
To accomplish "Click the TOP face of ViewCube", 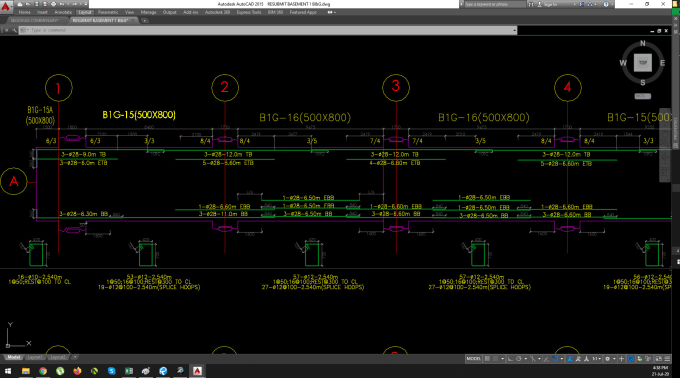I will (x=643, y=63).
